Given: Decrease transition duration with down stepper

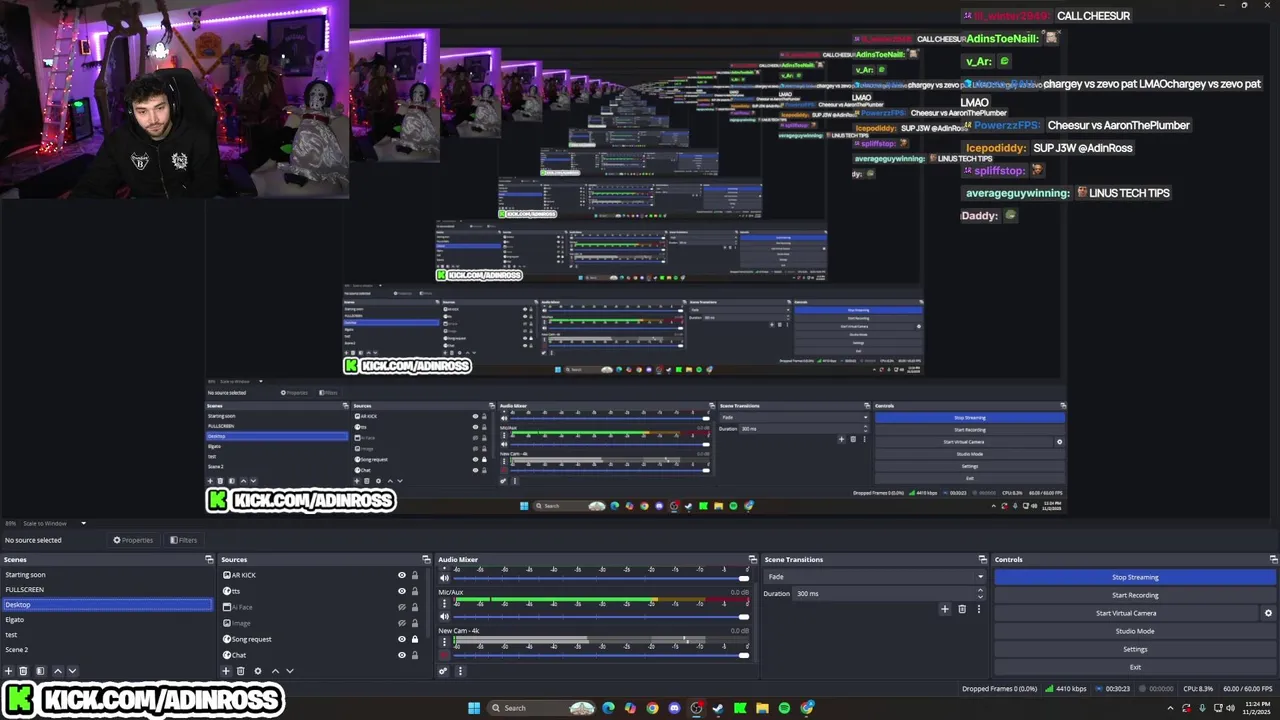Looking at the screenshot, I should [x=980, y=596].
